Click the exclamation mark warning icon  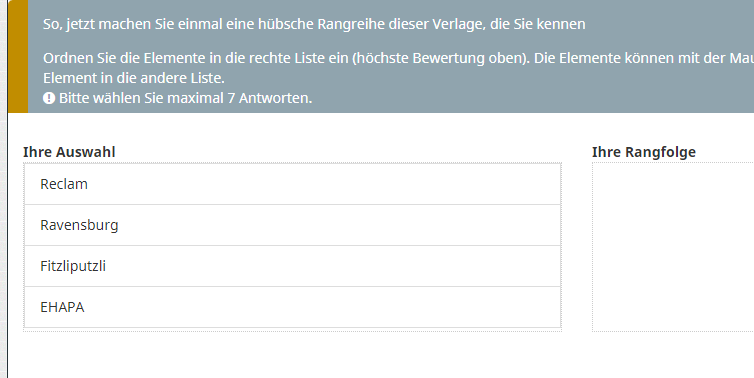49,98
